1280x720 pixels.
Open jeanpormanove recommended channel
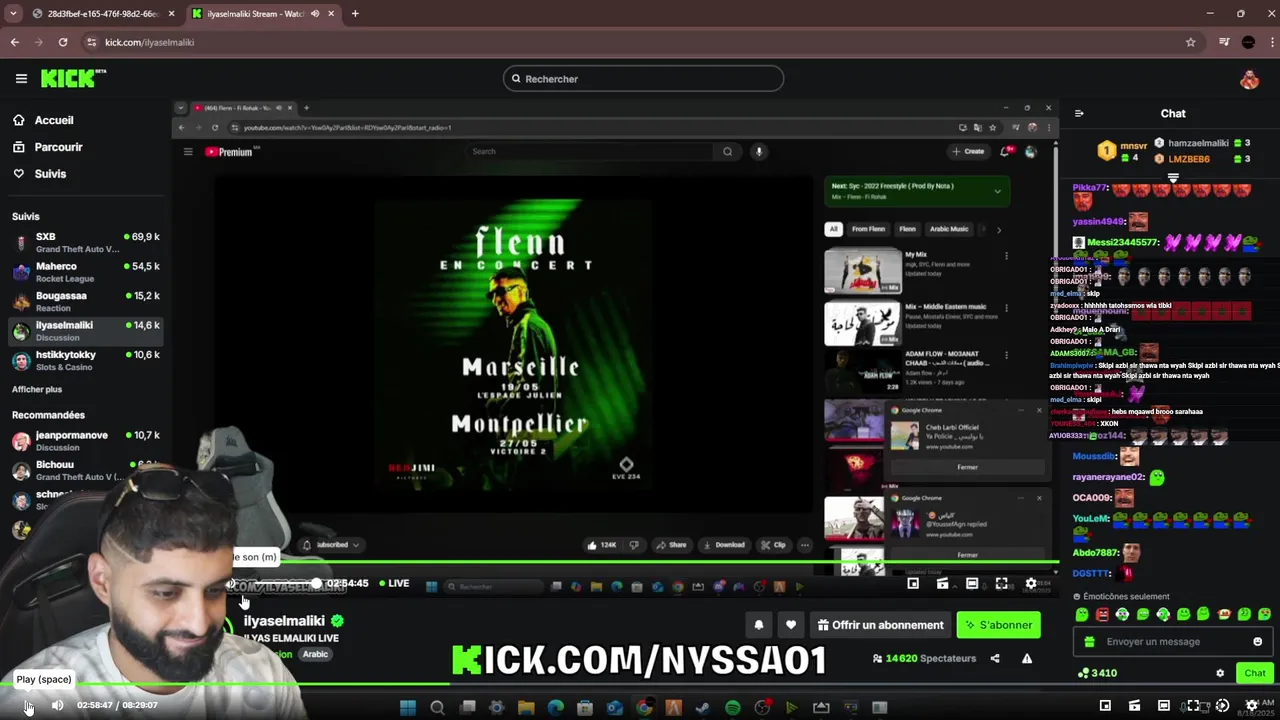[85, 441]
